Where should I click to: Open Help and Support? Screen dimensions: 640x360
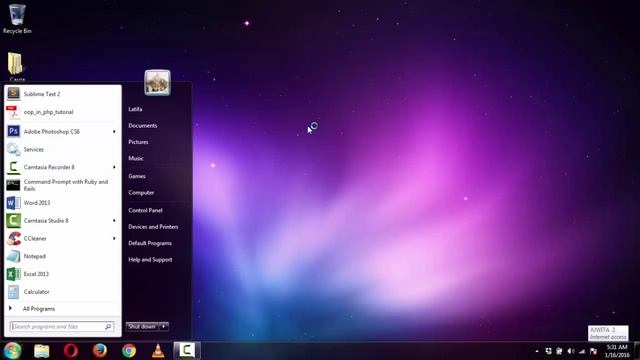[150, 260]
